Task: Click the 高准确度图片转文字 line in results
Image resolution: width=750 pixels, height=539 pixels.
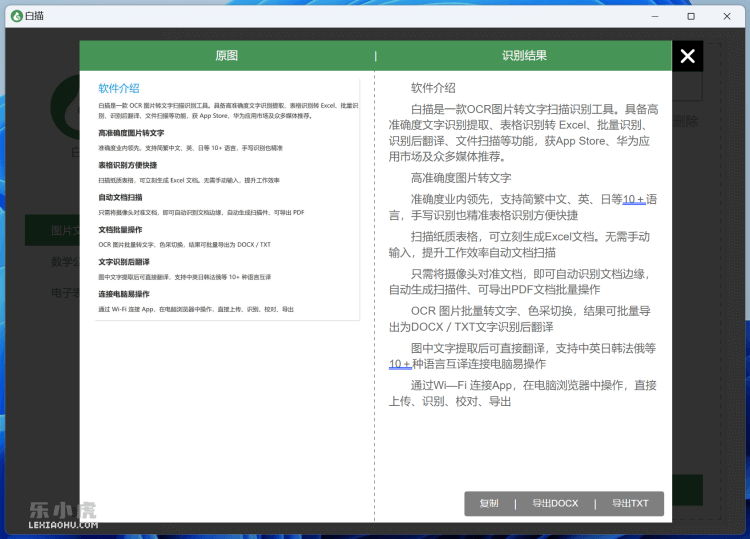Action: 461,178
